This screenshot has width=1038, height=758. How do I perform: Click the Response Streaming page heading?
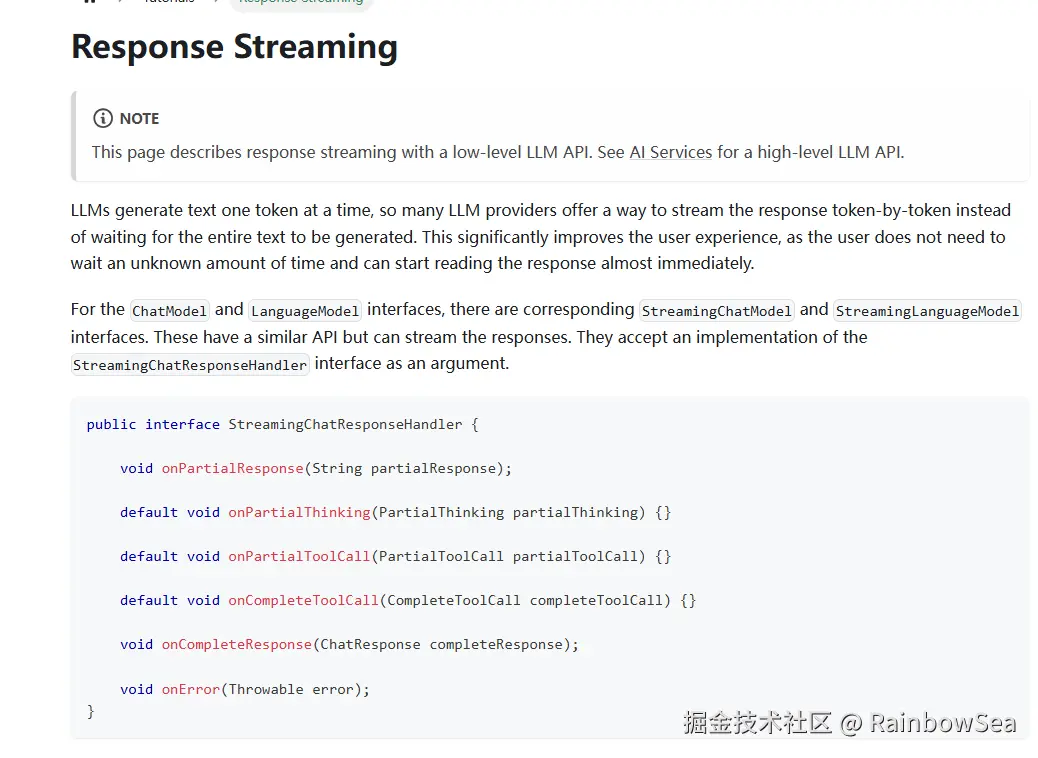(234, 47)
